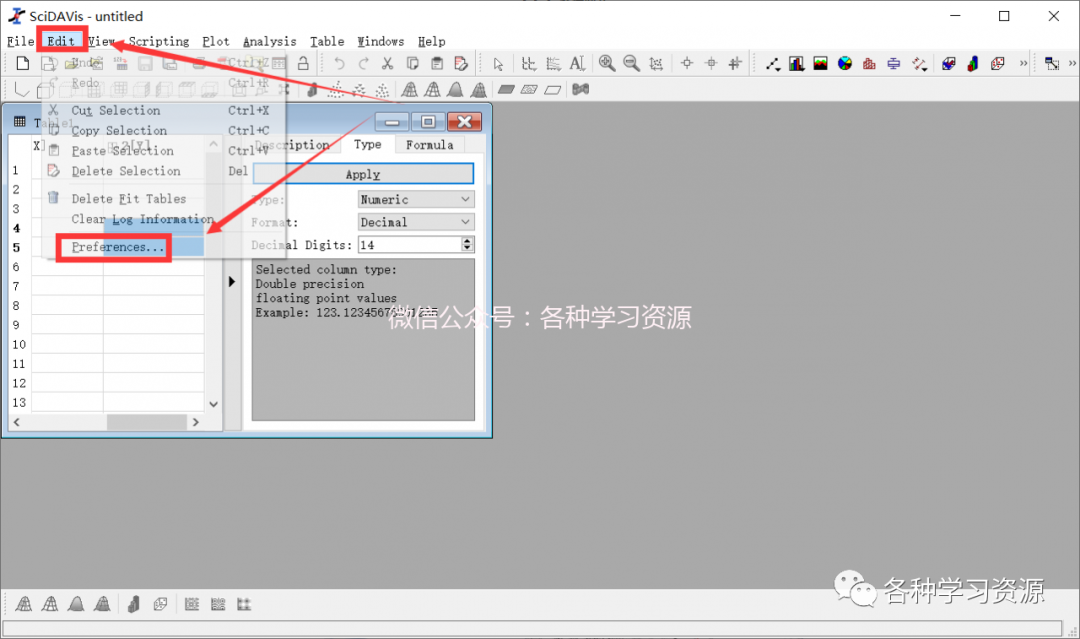Select table row header 7
1080x639 pixels.
(x=16, y=286)
